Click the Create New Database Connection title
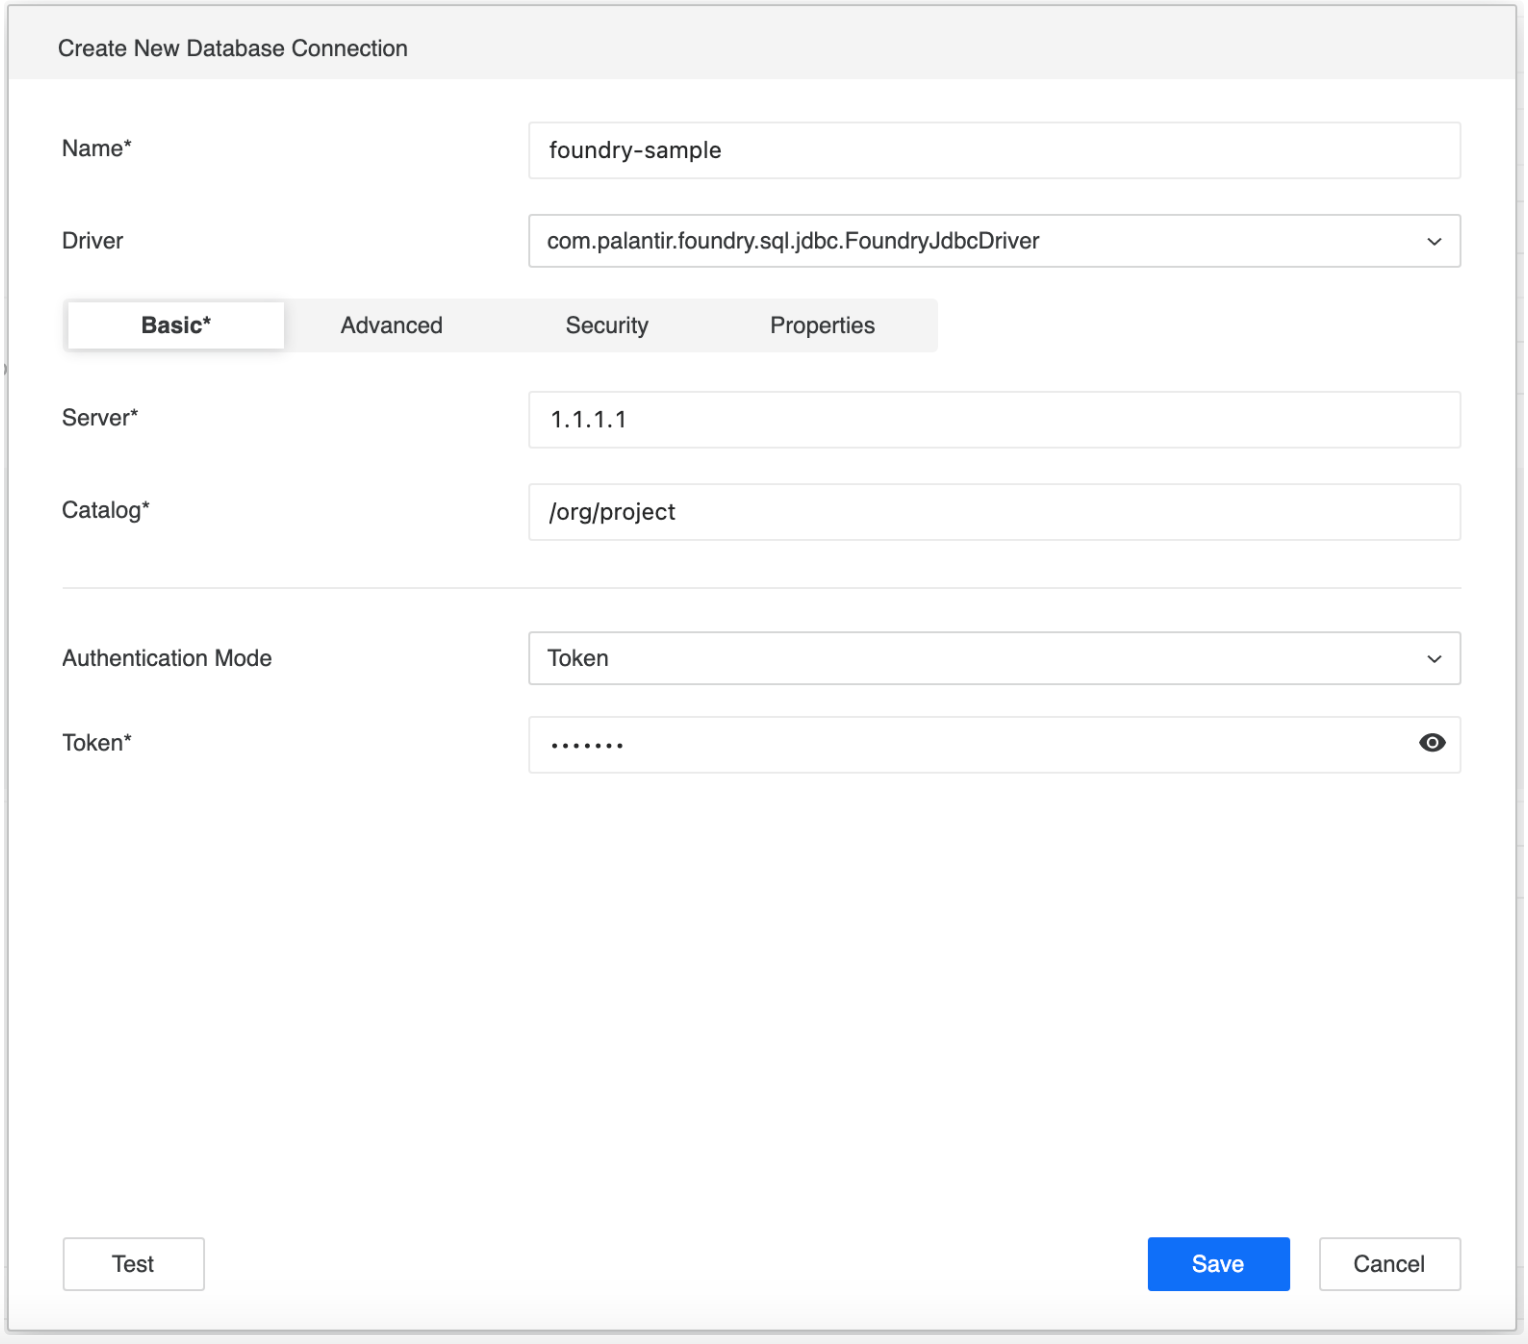 (x=232, y=48)
